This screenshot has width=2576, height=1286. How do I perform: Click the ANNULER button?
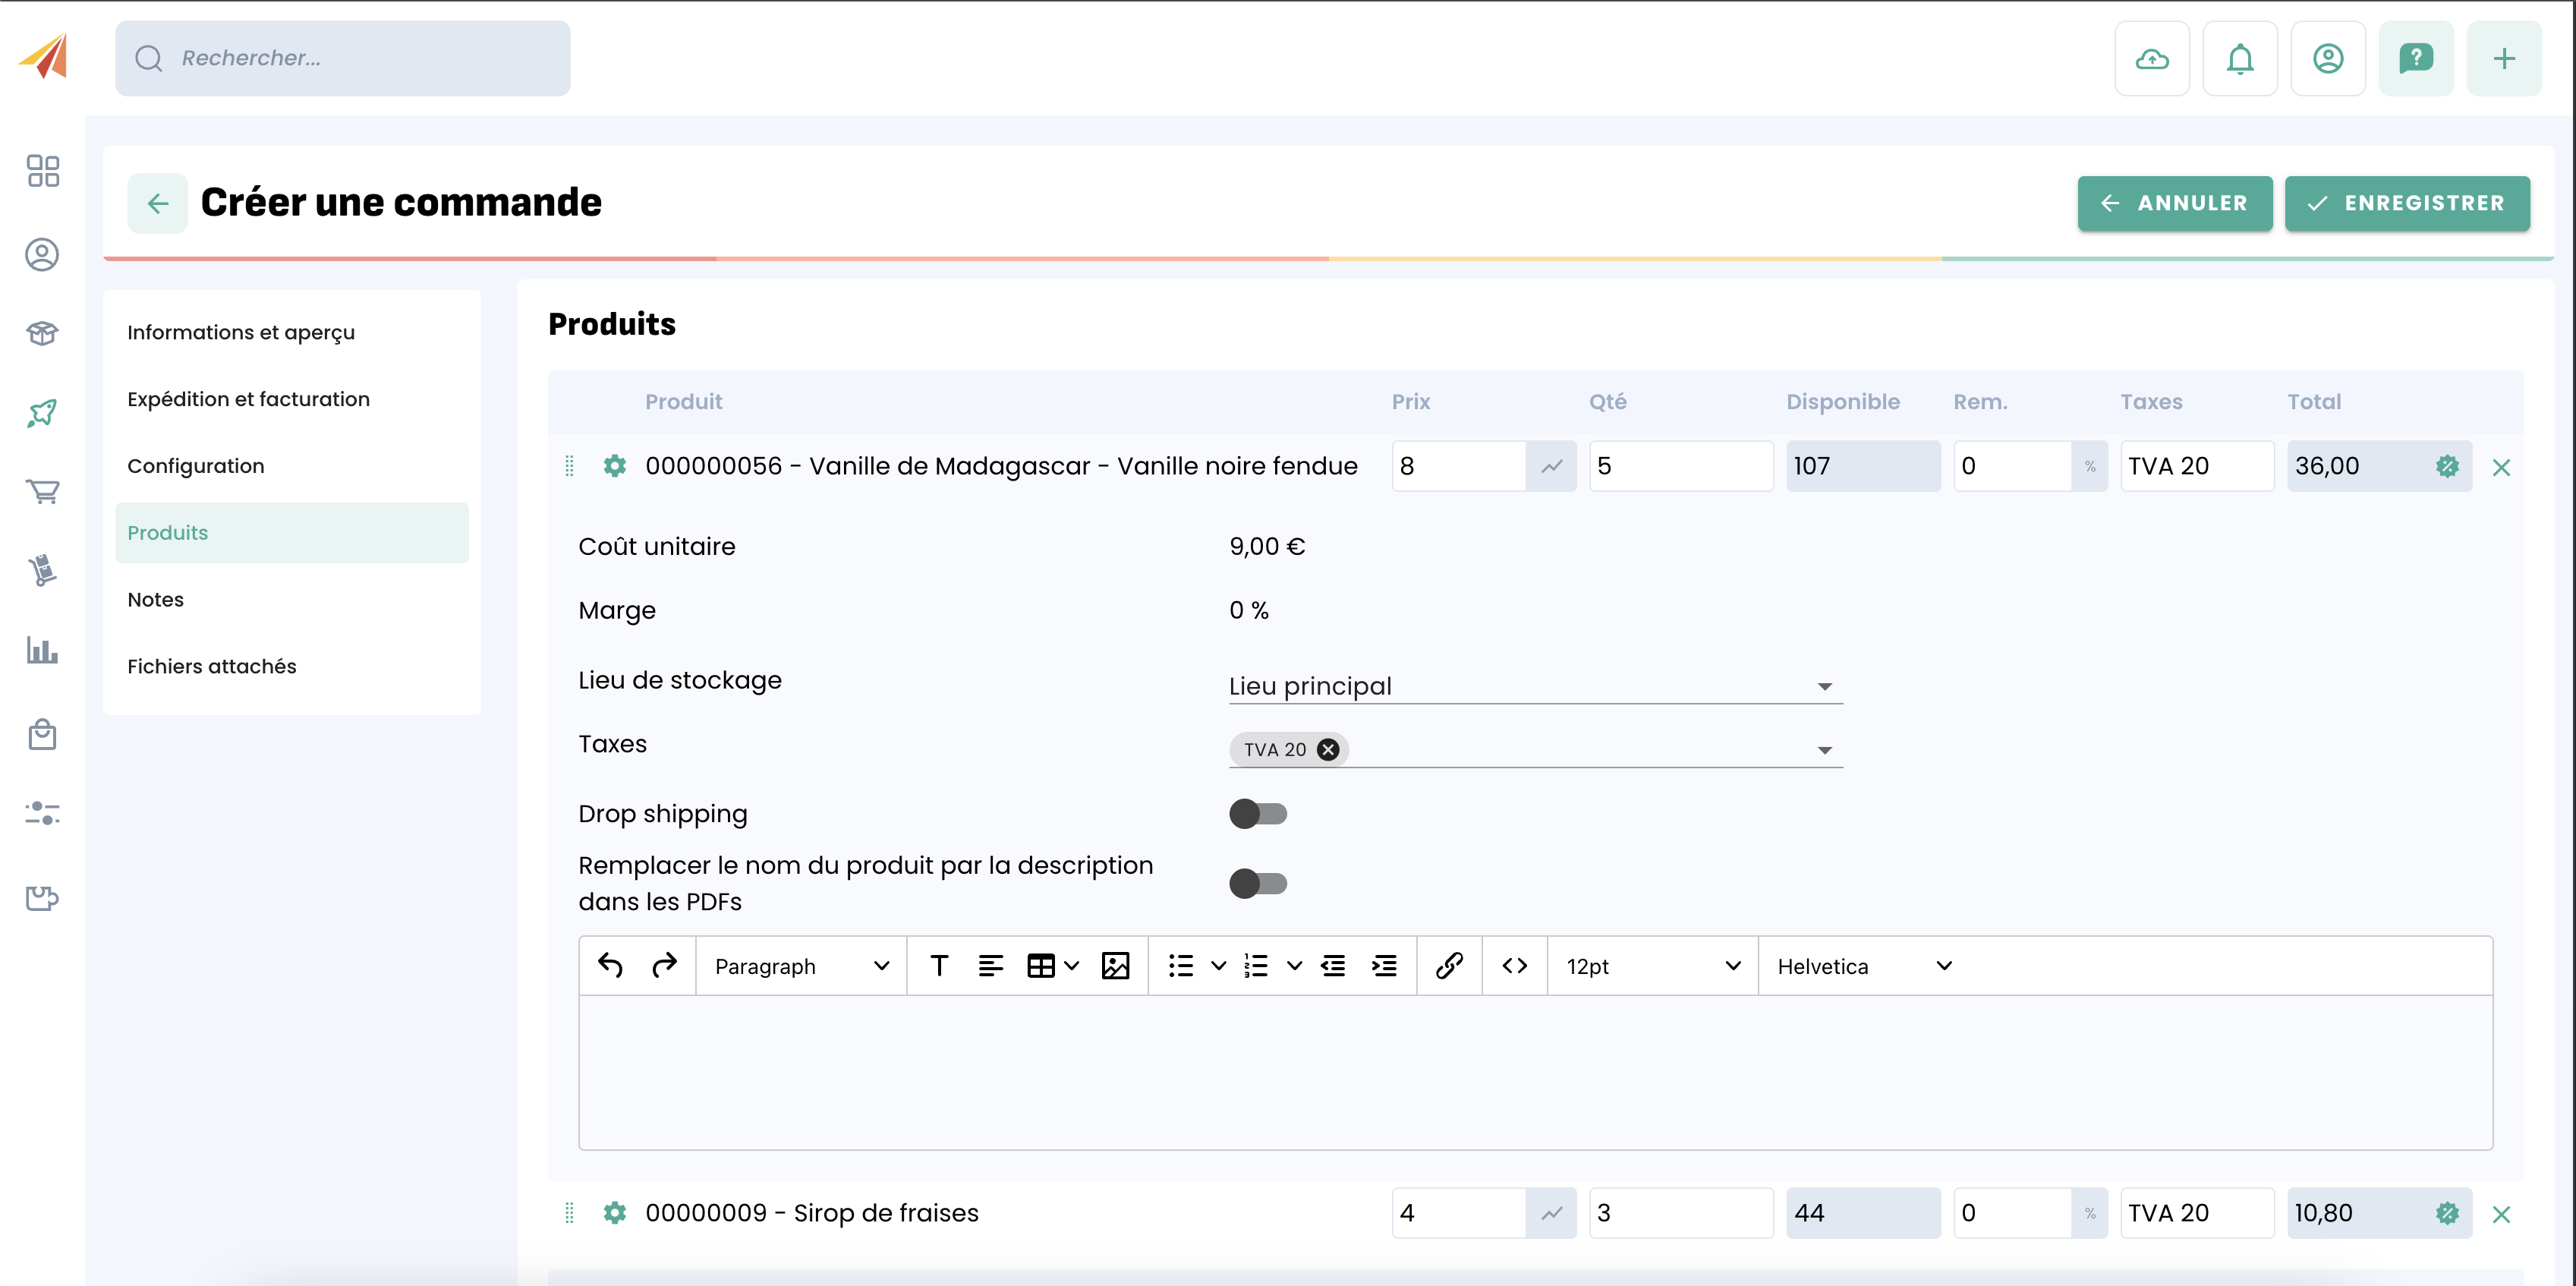click(2174, 203)
